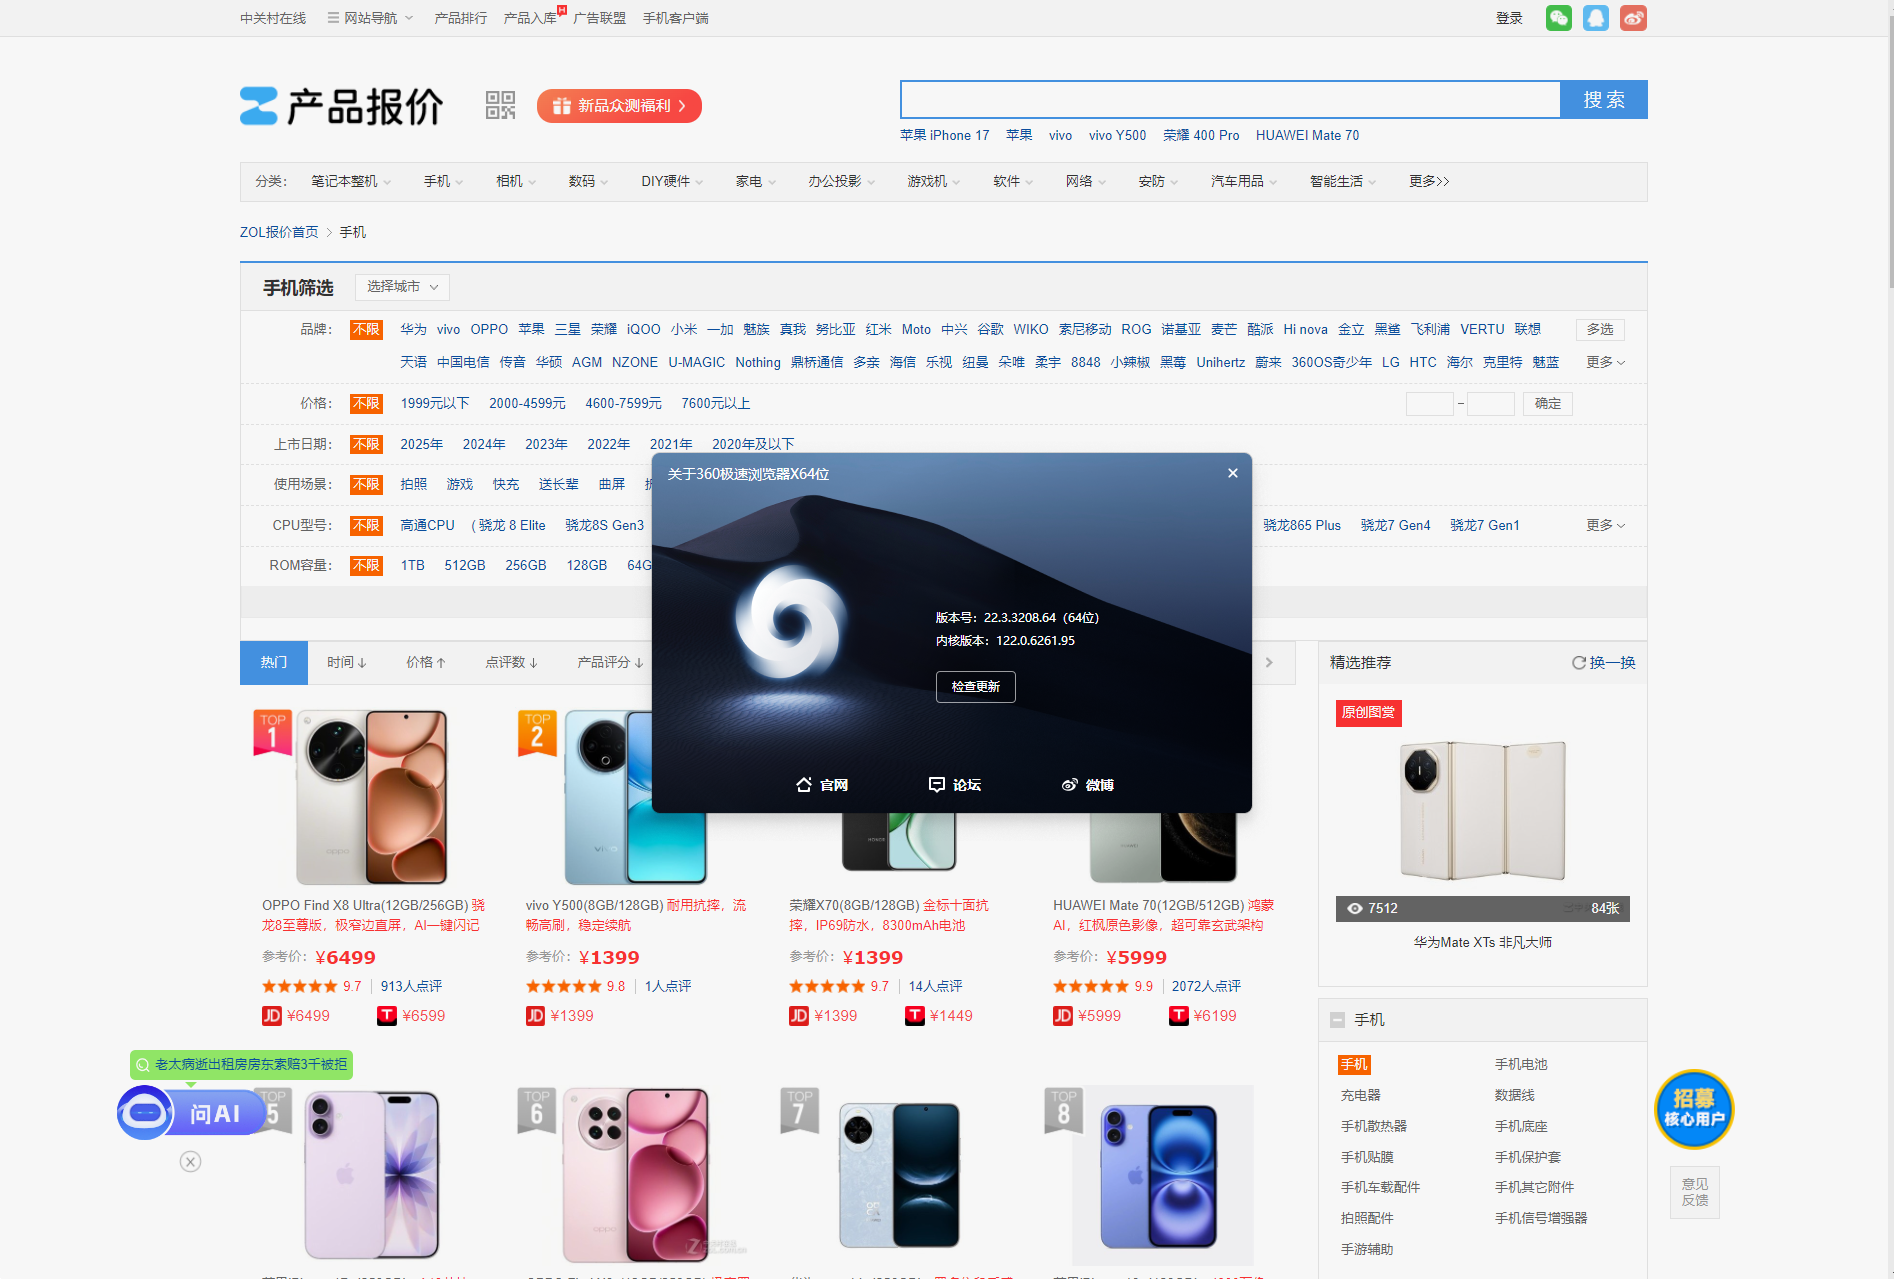Viewport: 1894px width, 1279px height.
Task: Open 官网 home icon in about dialog
Action: [x=821, y=785]
